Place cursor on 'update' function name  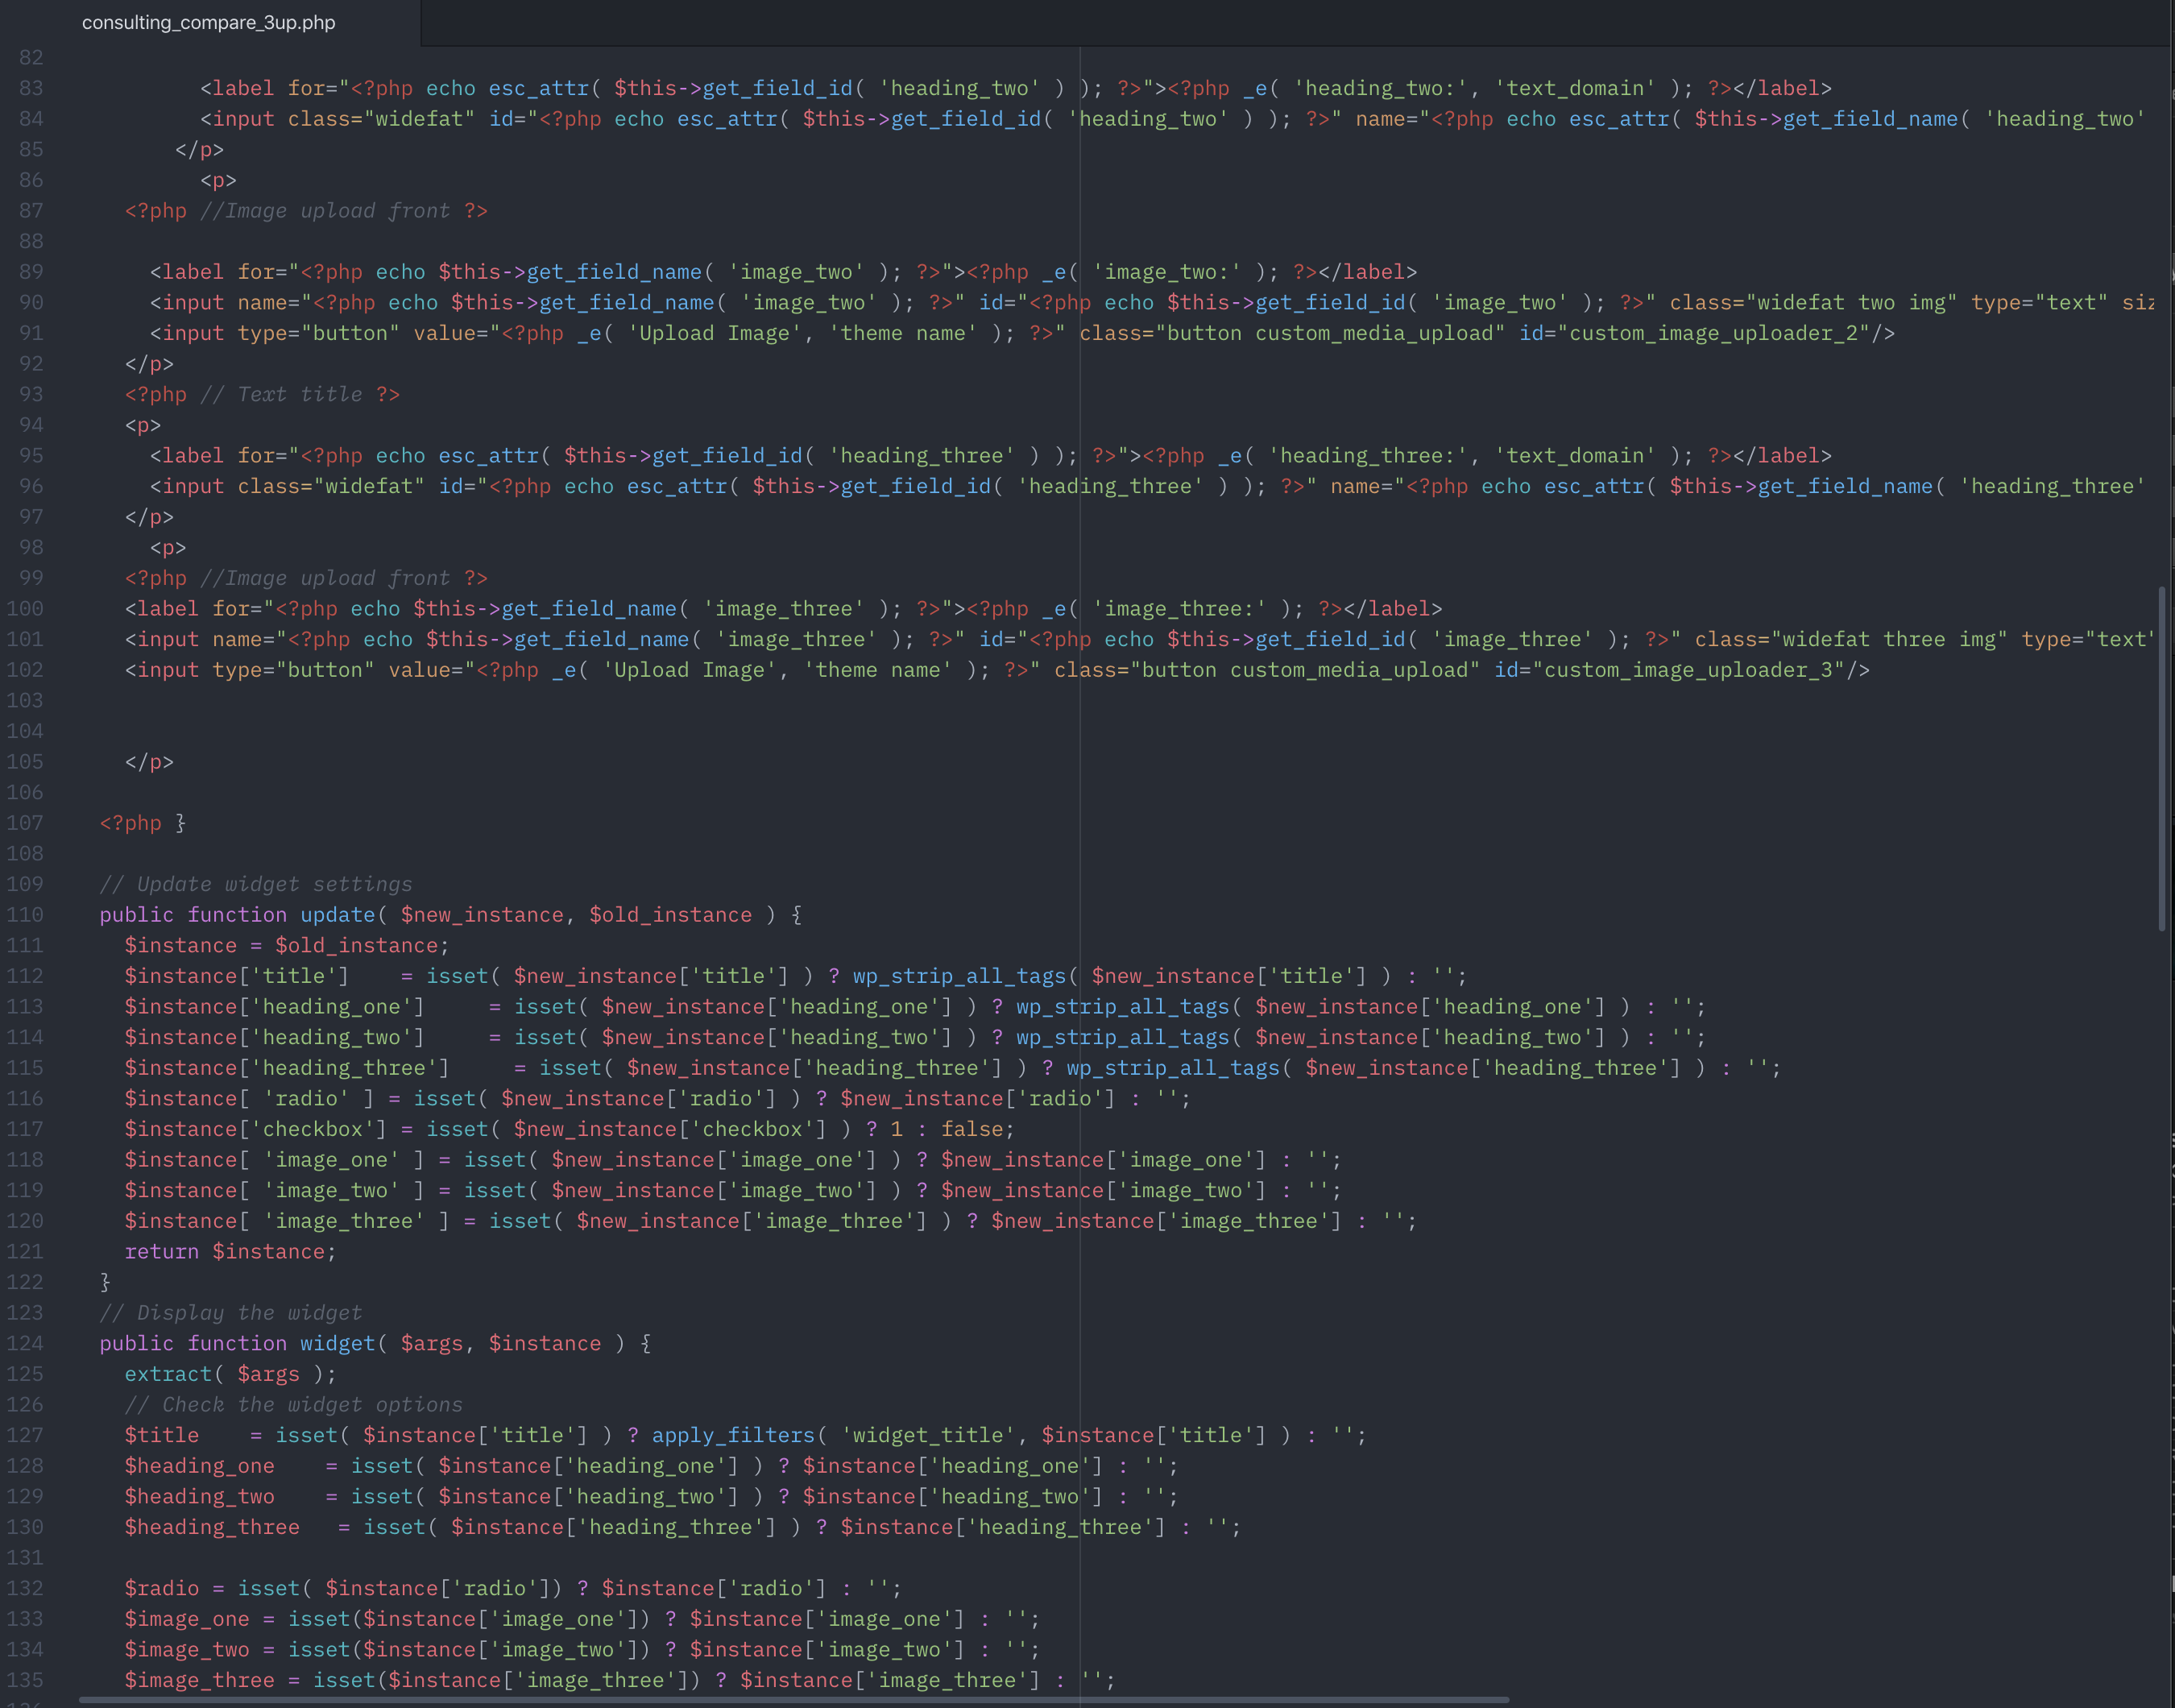(337, 915)
